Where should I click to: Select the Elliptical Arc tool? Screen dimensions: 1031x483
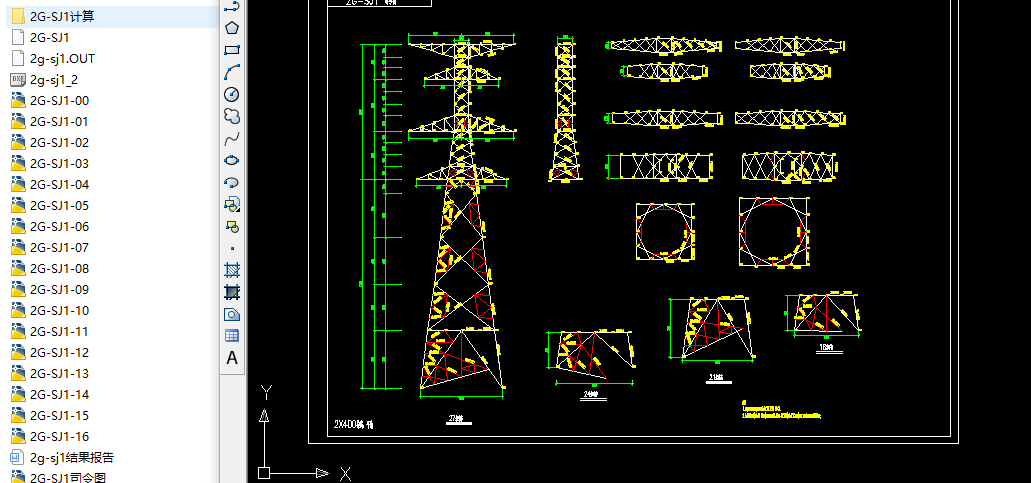pyautogui.click(x=231, y=182)
